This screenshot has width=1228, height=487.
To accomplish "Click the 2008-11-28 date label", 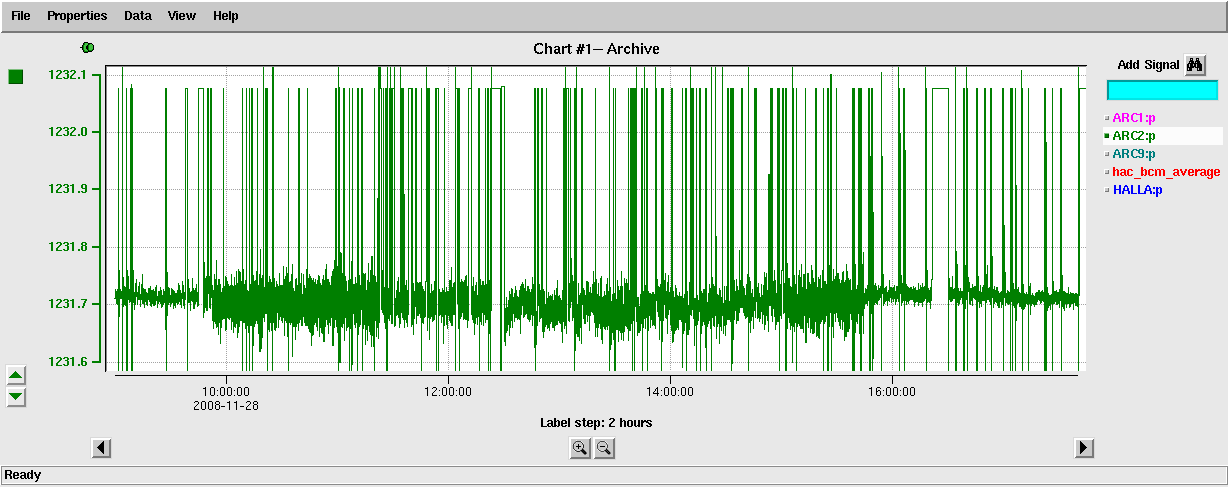I will (226, 405).
